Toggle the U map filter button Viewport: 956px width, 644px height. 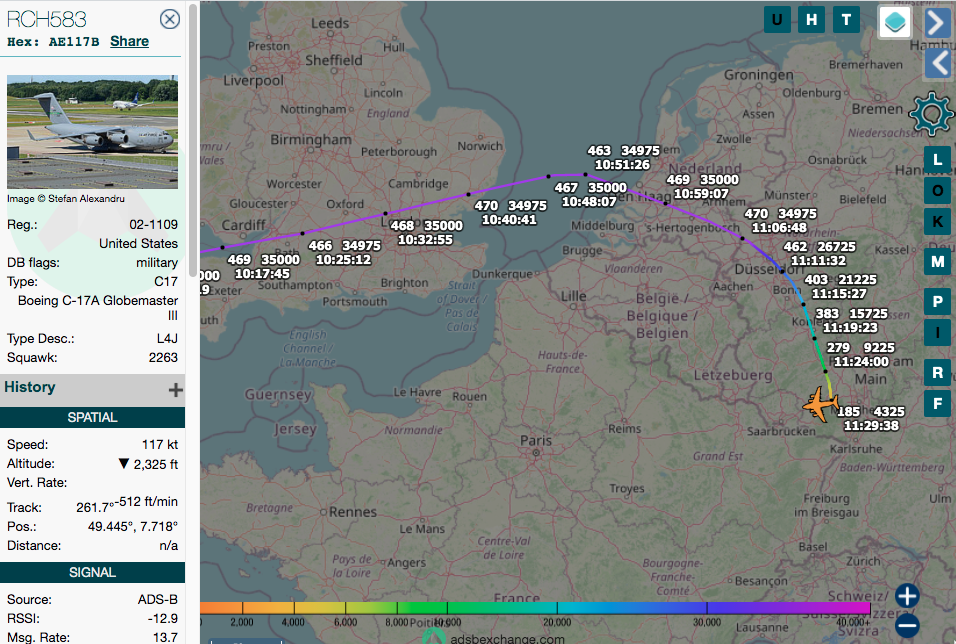[x=777, y=20]
